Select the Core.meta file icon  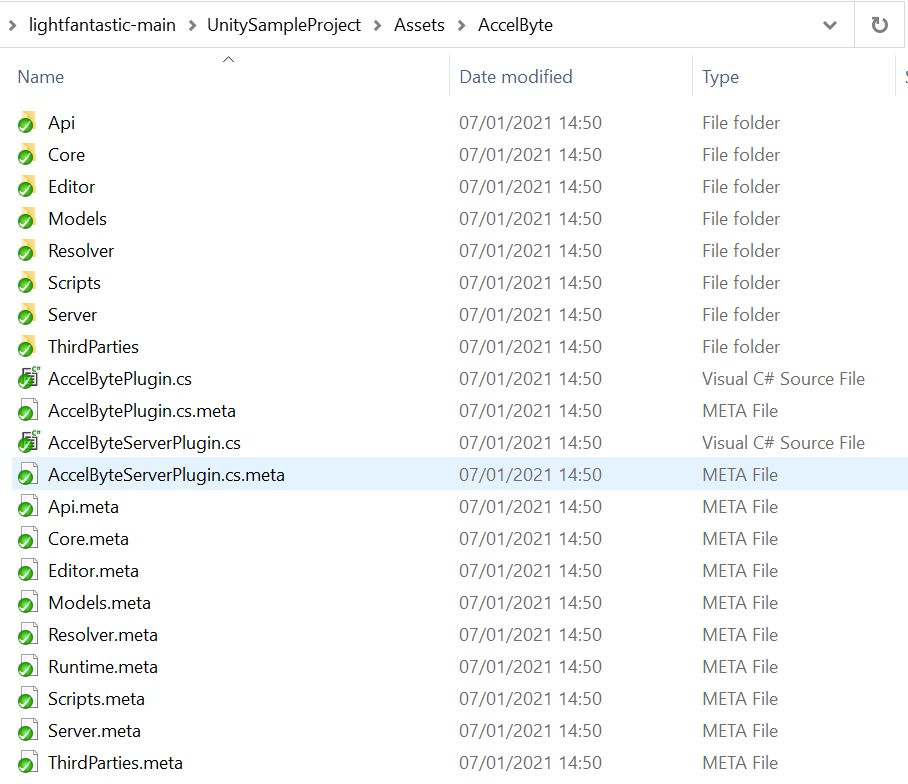27,539
